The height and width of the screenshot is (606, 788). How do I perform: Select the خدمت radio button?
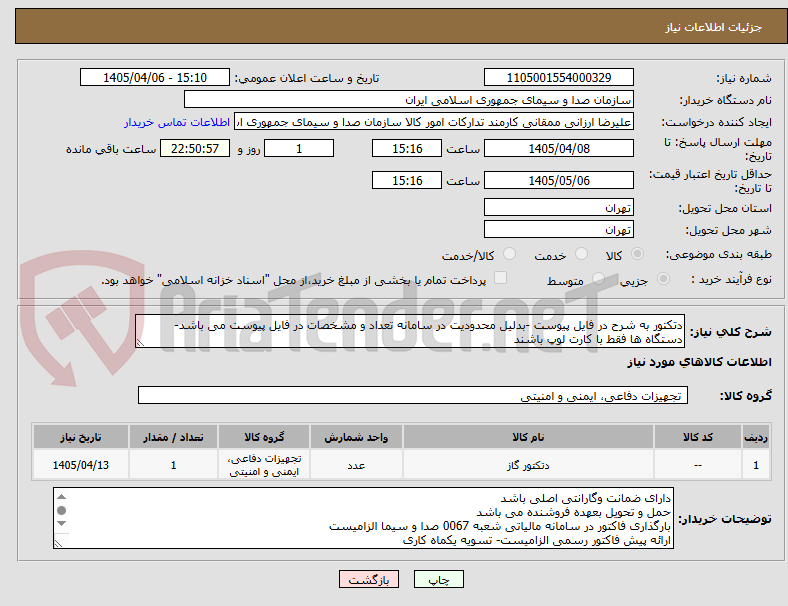pos(581,254)
